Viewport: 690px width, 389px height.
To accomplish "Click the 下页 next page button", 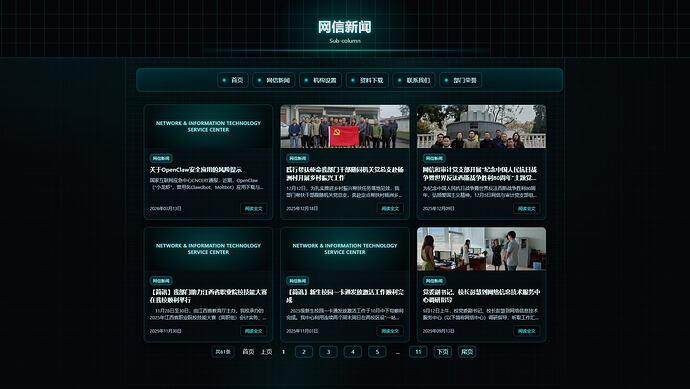I will (x=442, y=352).
